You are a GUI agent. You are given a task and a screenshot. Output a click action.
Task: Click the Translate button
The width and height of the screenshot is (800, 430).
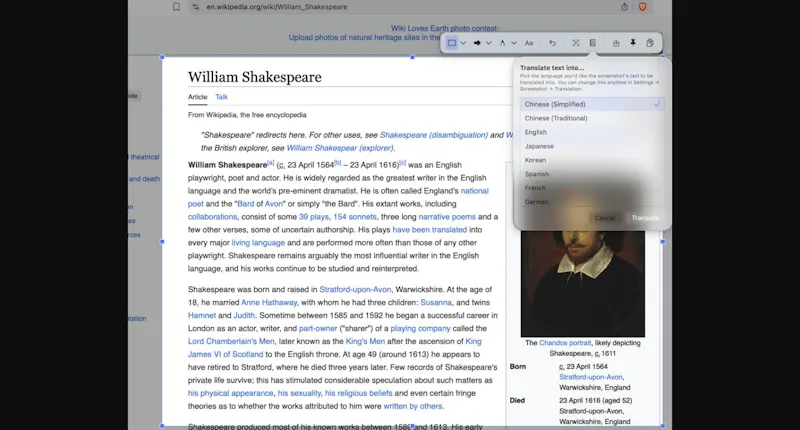coord(645,218)
